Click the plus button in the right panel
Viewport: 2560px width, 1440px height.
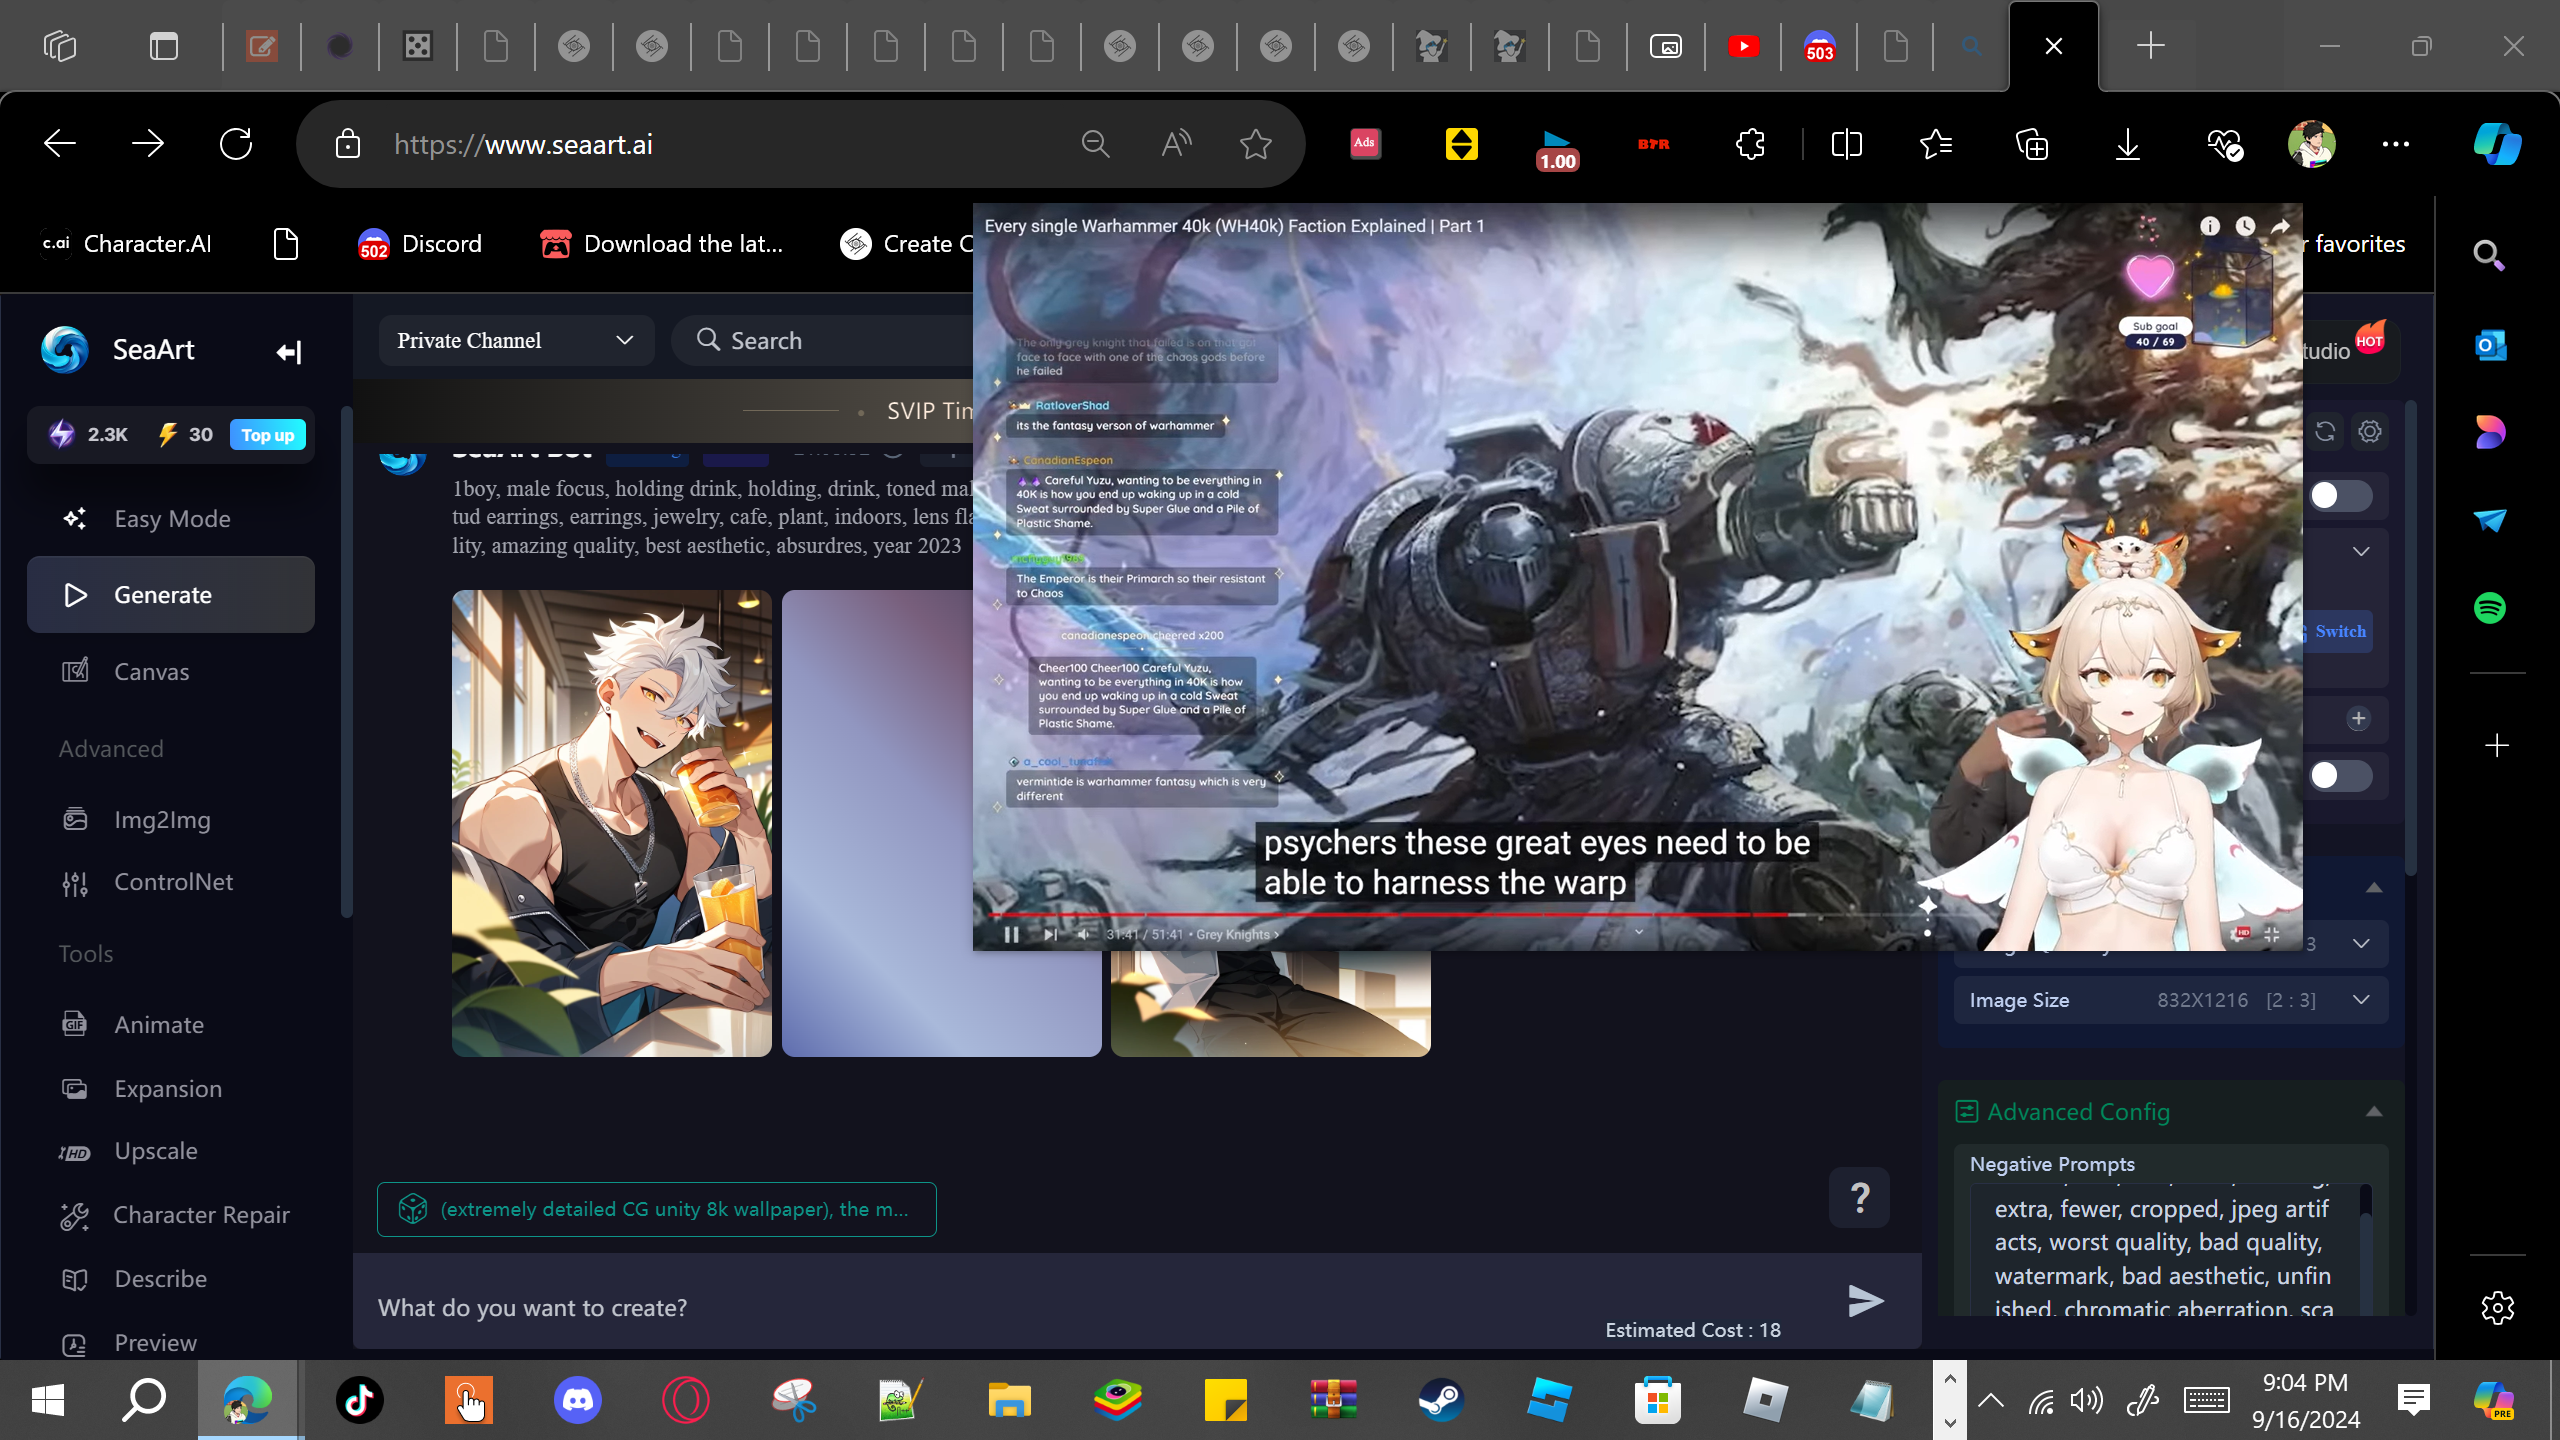2359,719
